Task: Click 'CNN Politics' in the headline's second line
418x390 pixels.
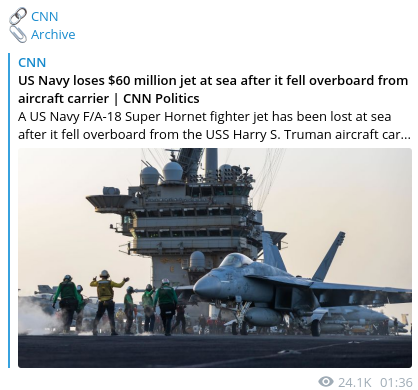Action: pyautogui.click(x=161, y=99)
